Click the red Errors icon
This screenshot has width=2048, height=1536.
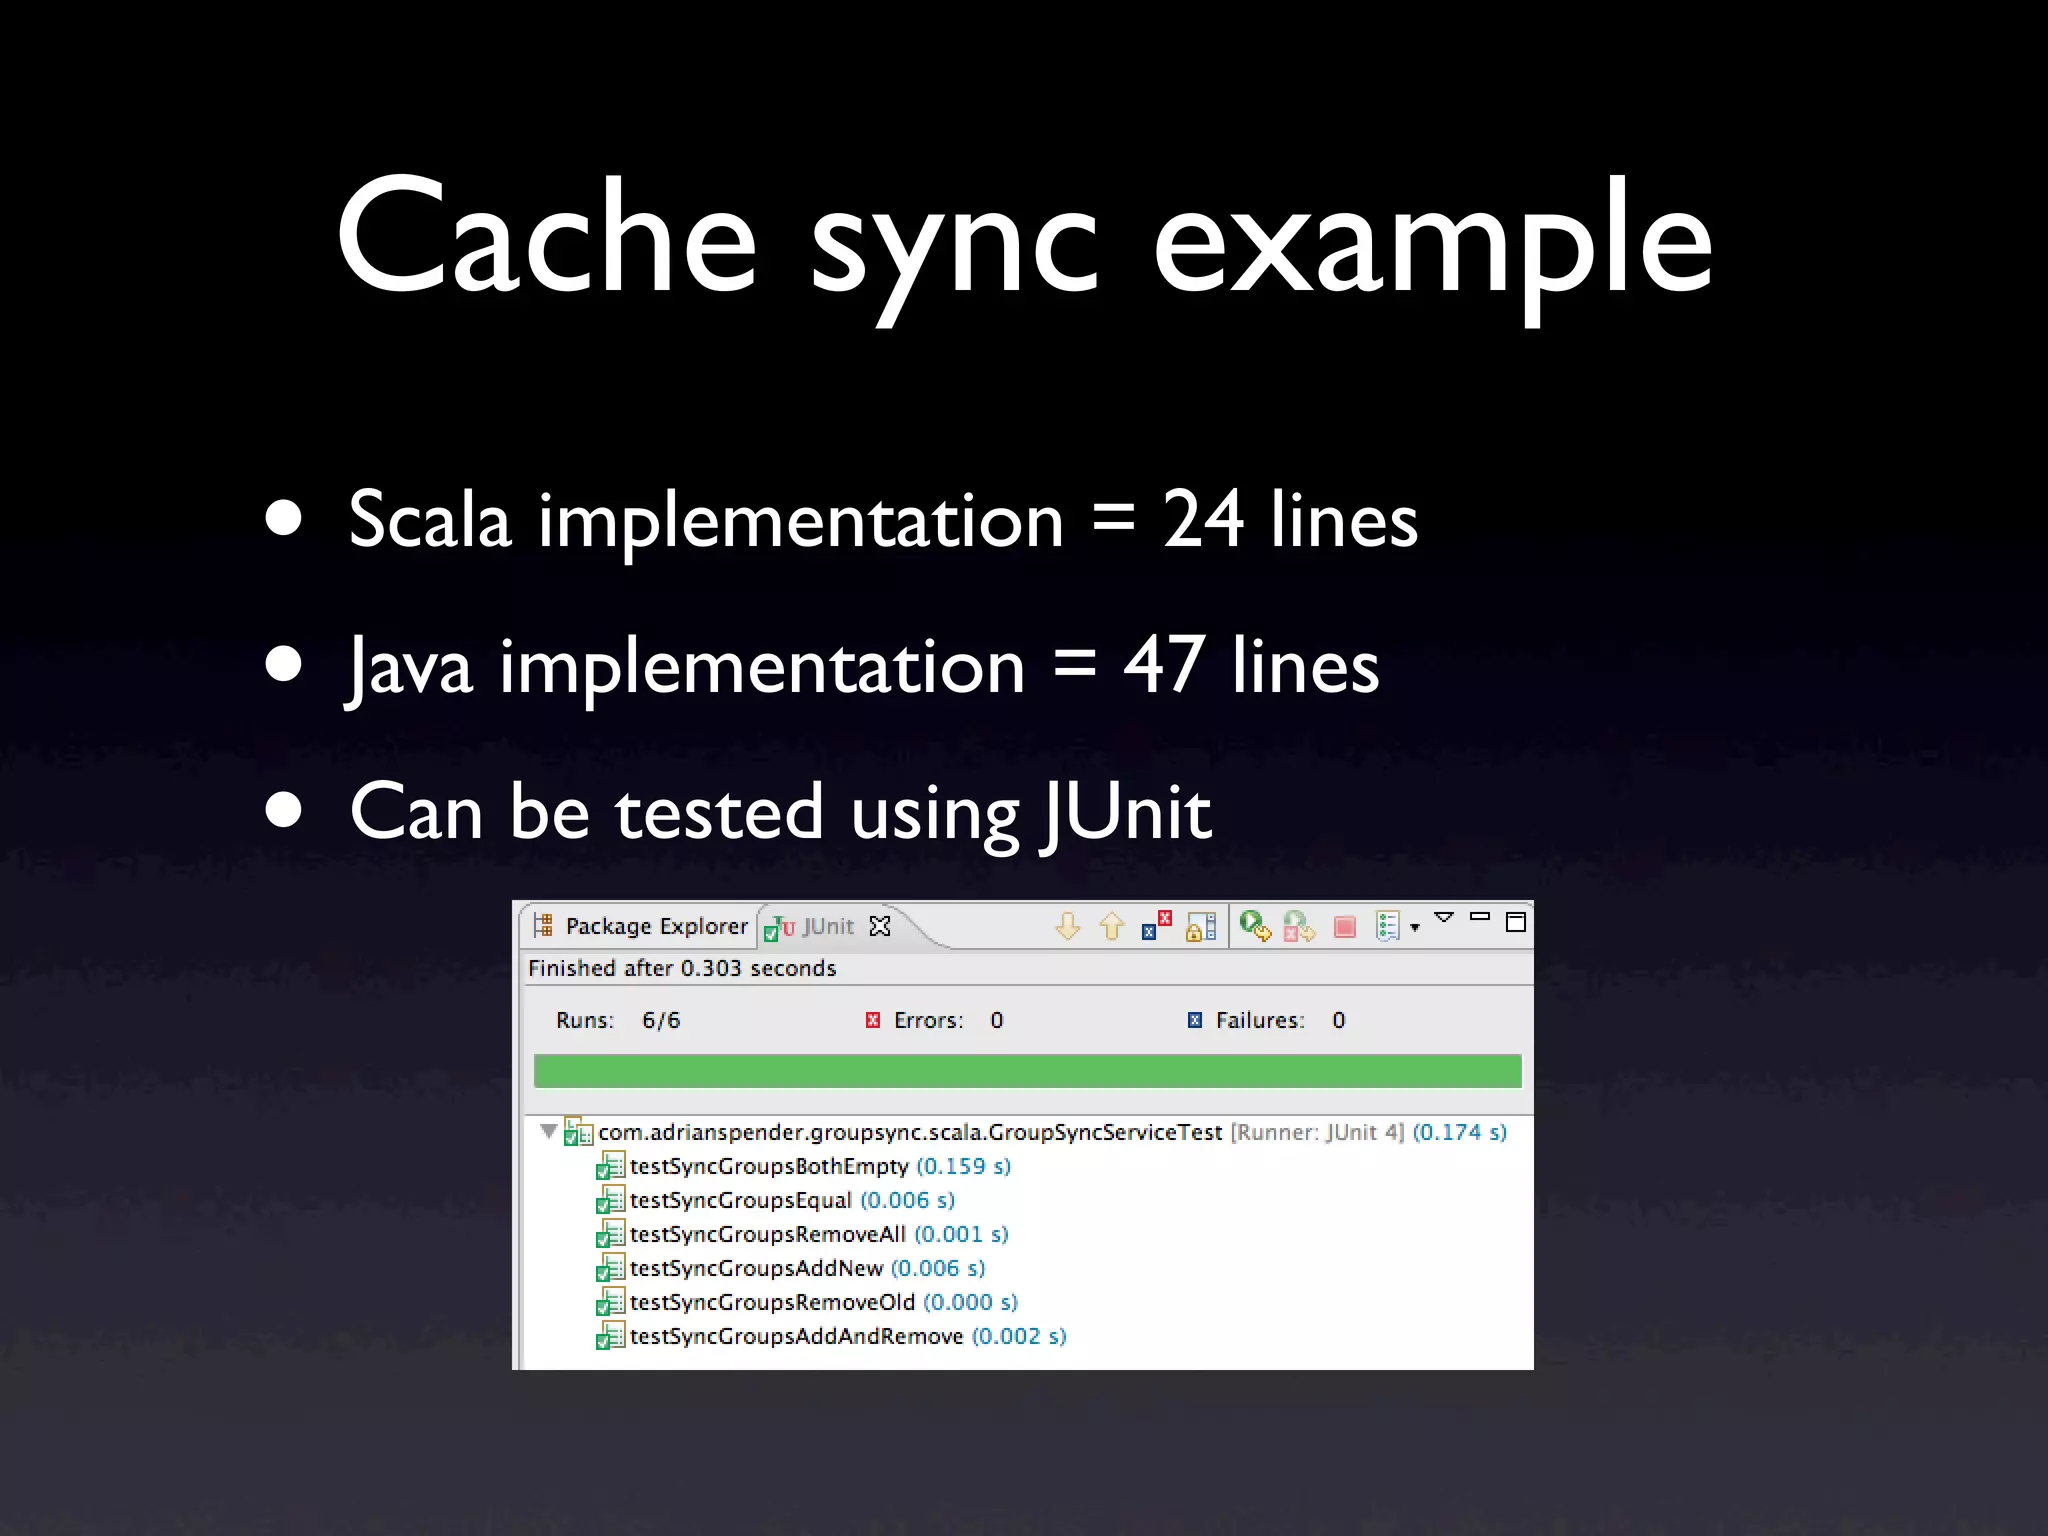(x=873, y=1020)
